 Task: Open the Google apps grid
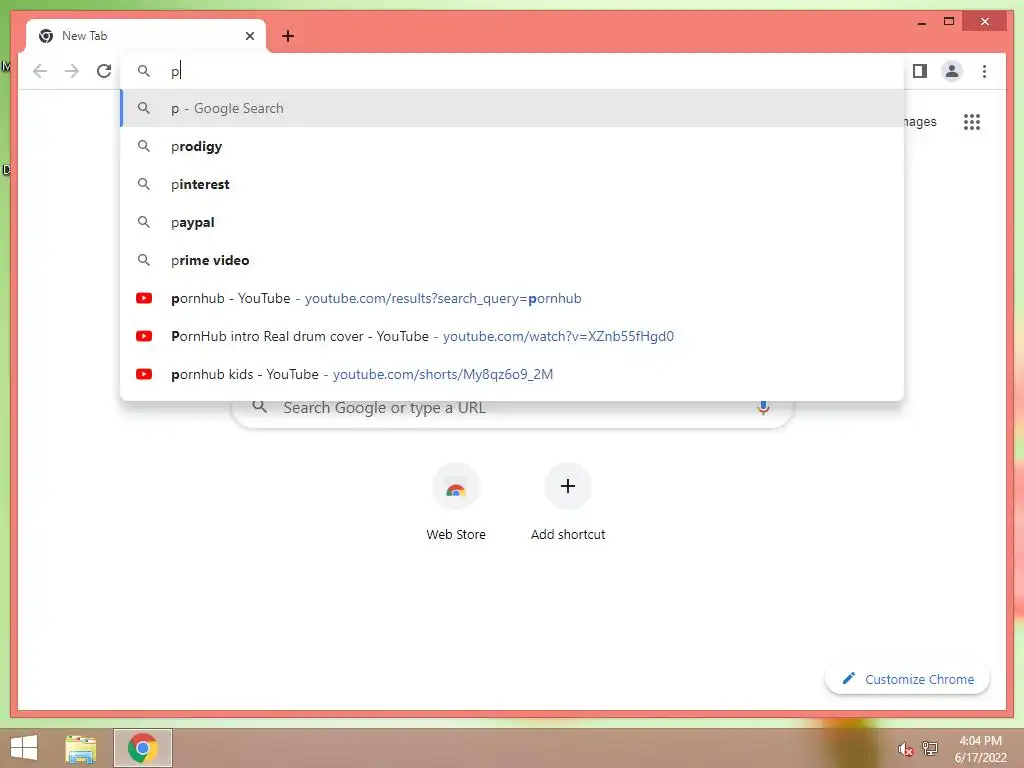[x=972, y=121]
